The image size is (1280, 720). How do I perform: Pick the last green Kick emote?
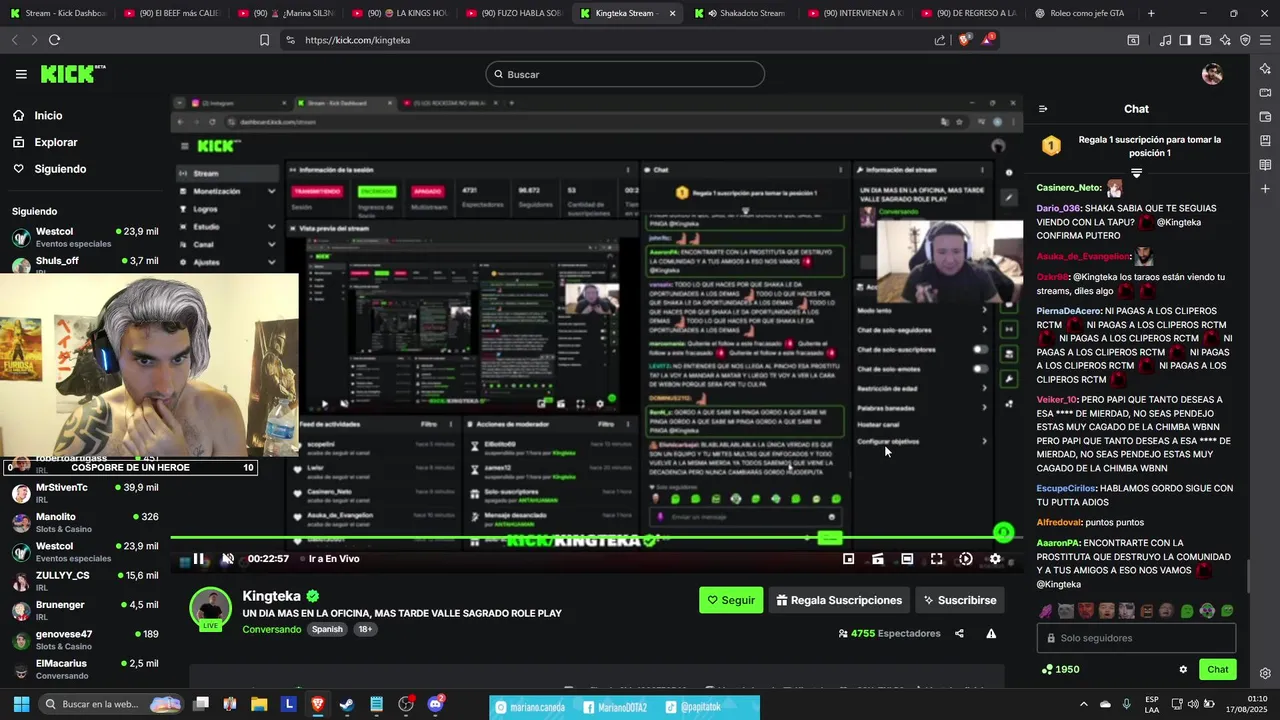(1227, 611)
